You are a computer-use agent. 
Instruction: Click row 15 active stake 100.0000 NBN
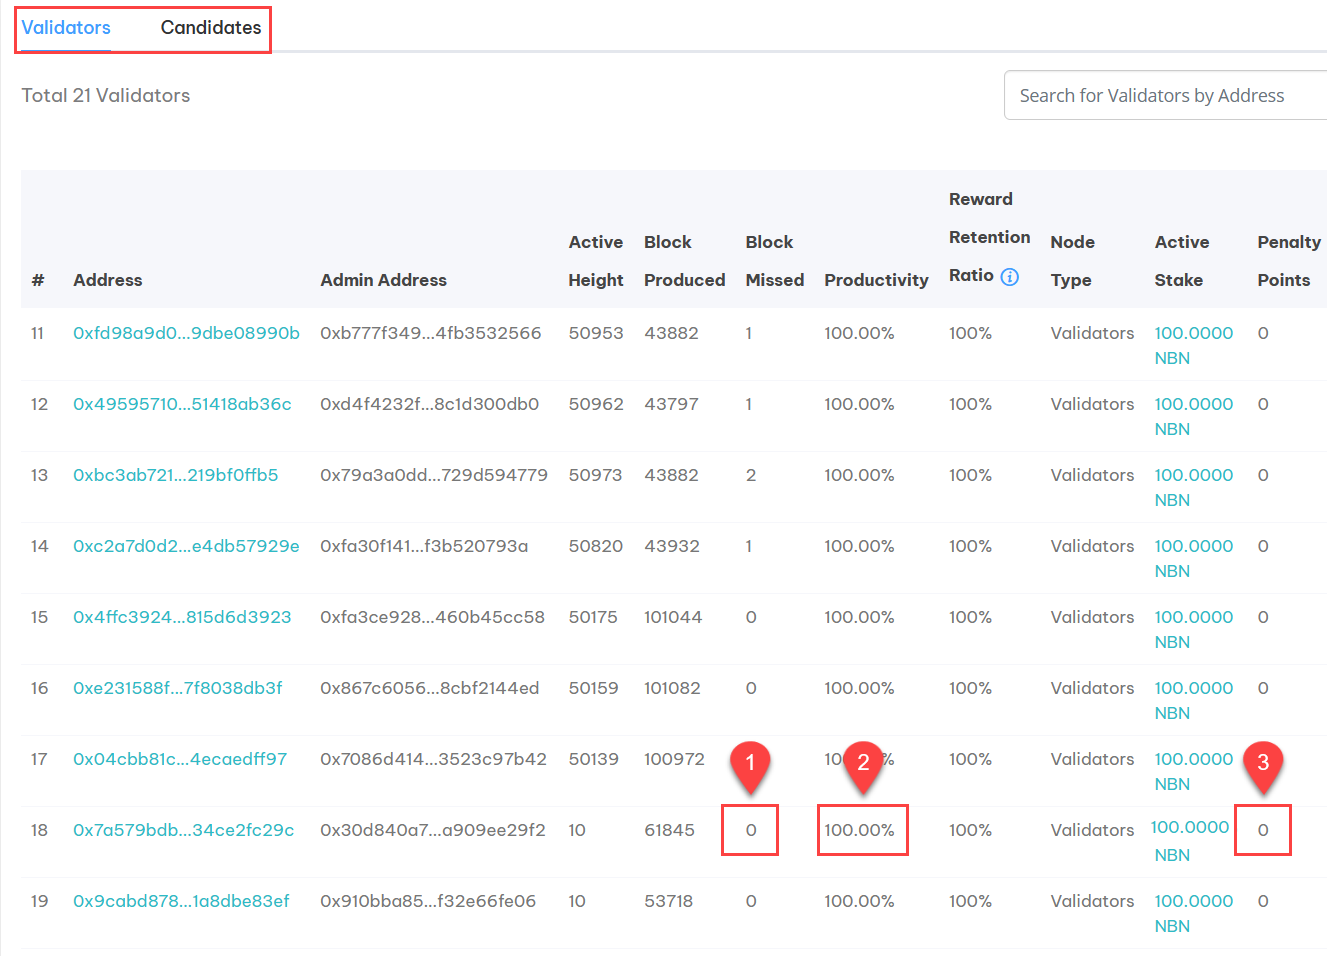tap(1194, 629)
